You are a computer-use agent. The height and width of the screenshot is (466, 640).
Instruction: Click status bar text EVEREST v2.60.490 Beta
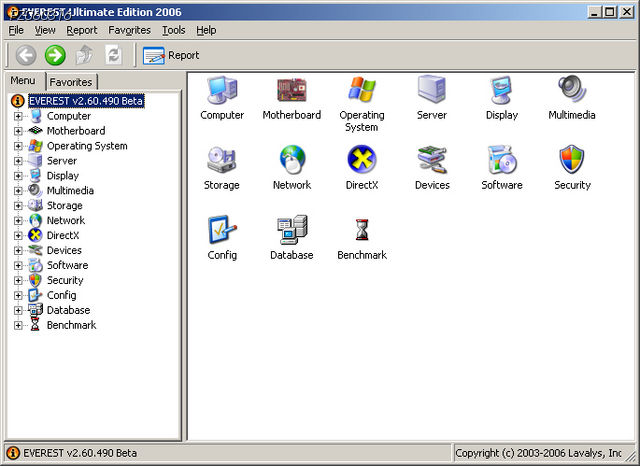point(80,453)
